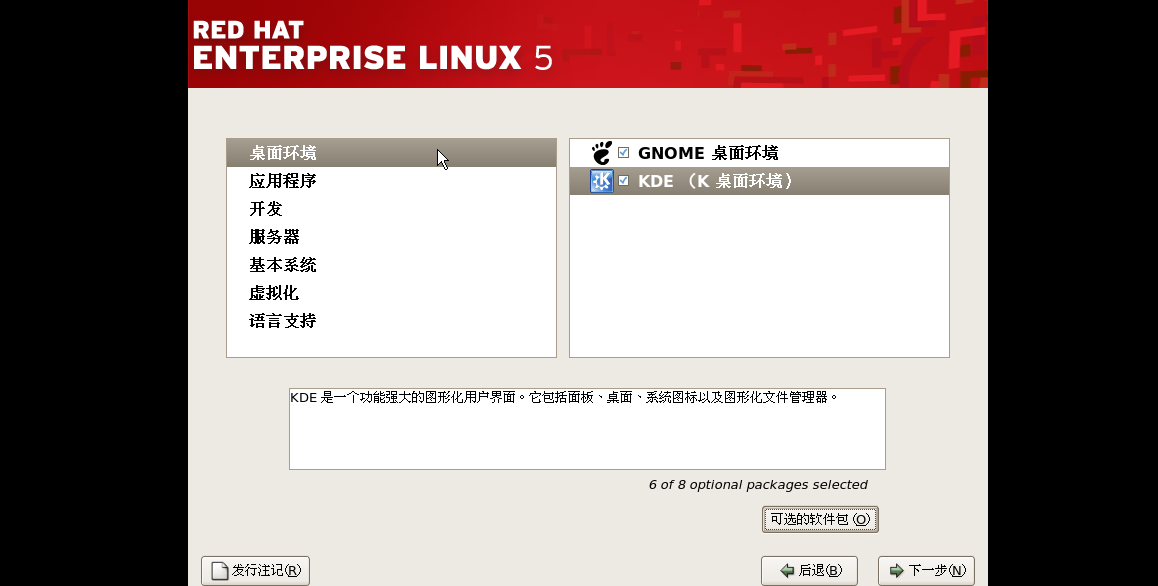
Task: Uncheck the KDE（K 桌面环境）checkbox
Action: click(623, 181)
